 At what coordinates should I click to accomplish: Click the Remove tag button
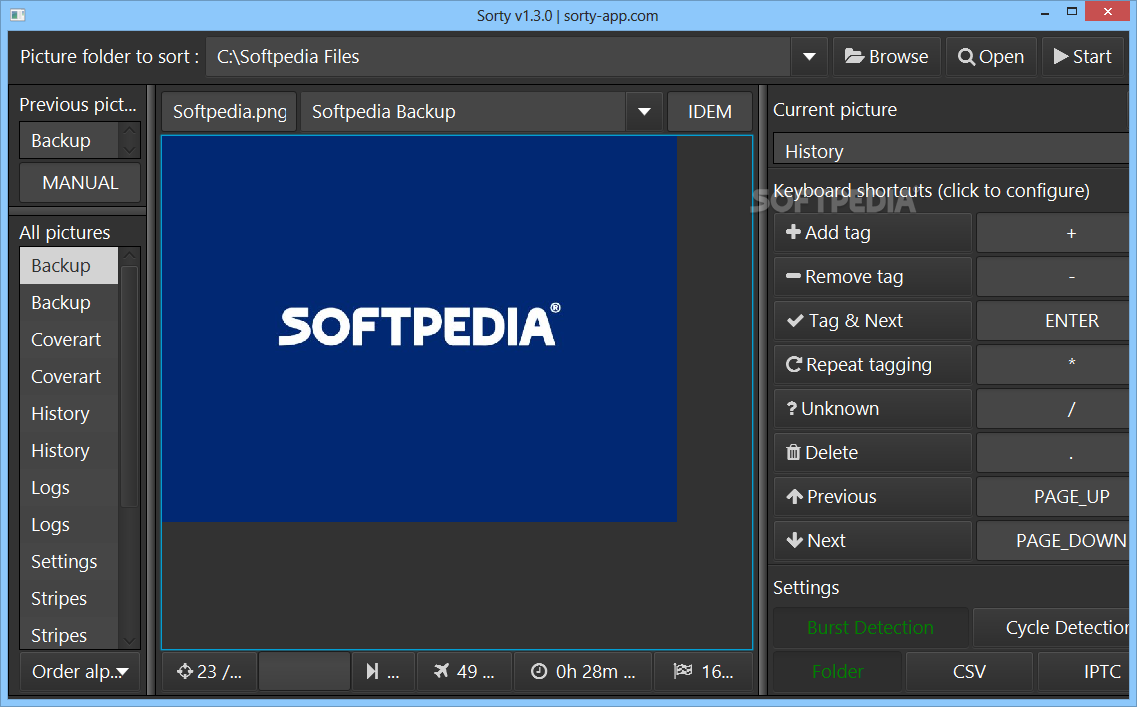point(872,277)
